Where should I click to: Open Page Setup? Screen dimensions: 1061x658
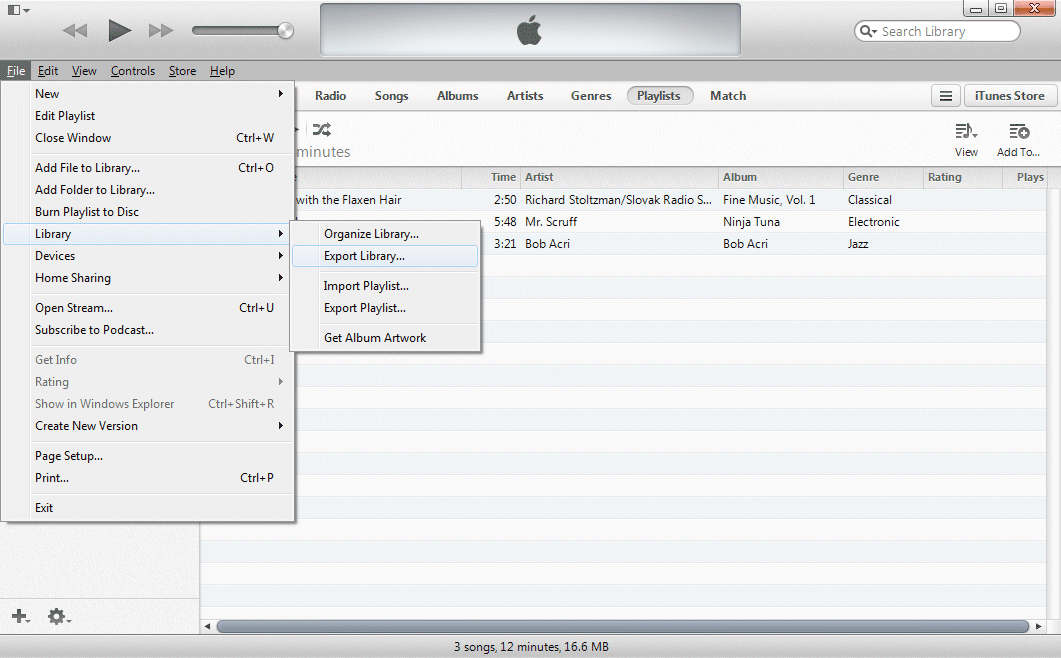148,456
